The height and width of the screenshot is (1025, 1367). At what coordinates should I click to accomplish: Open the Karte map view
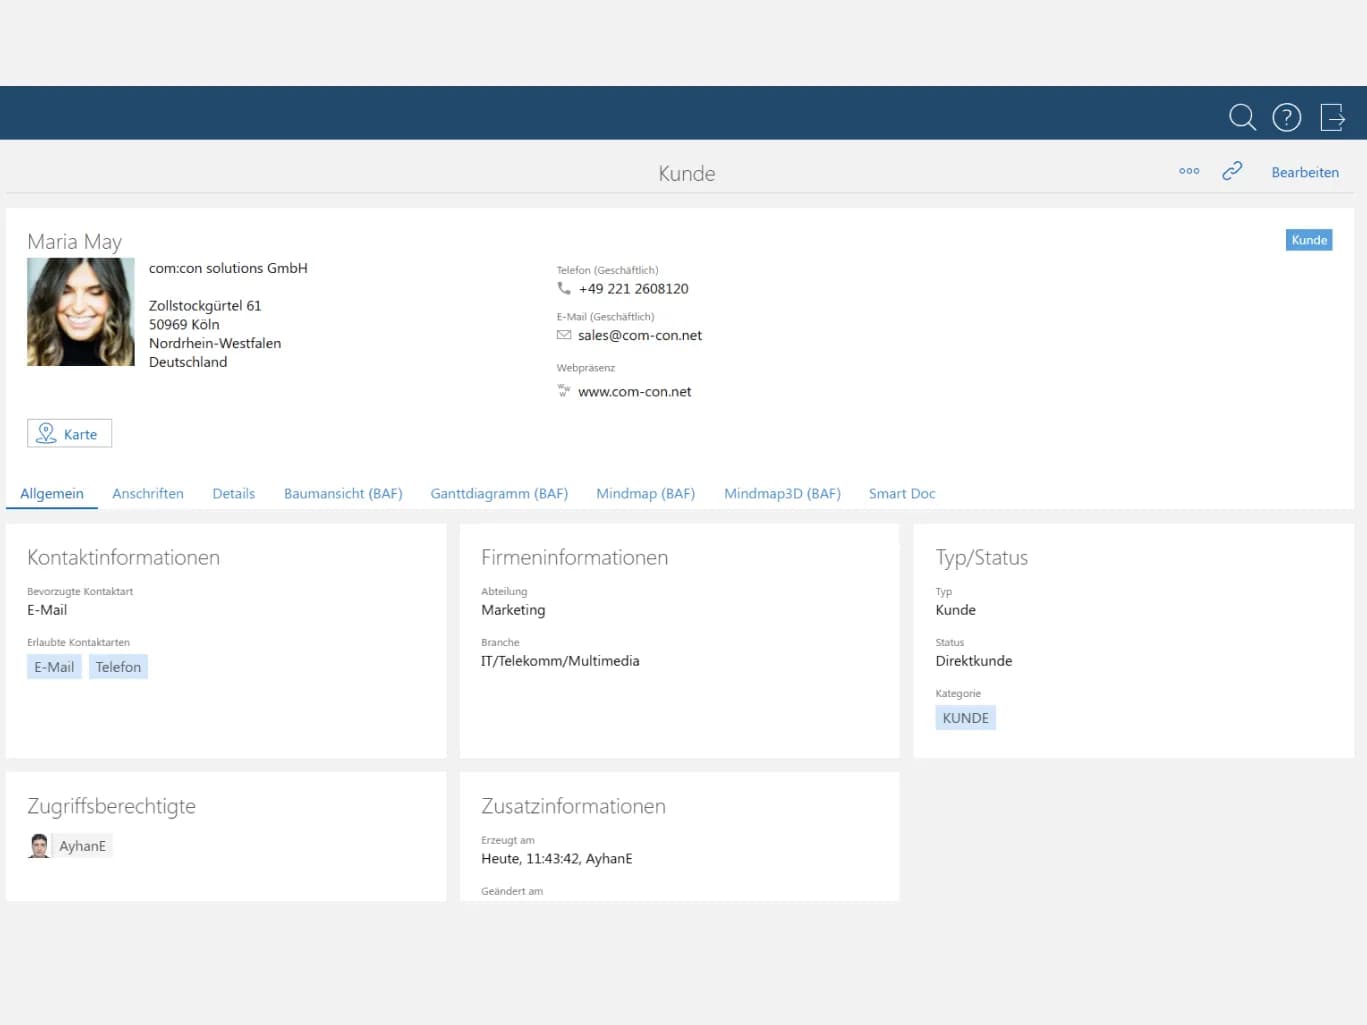pyautogui.click(x=69, y=433)
